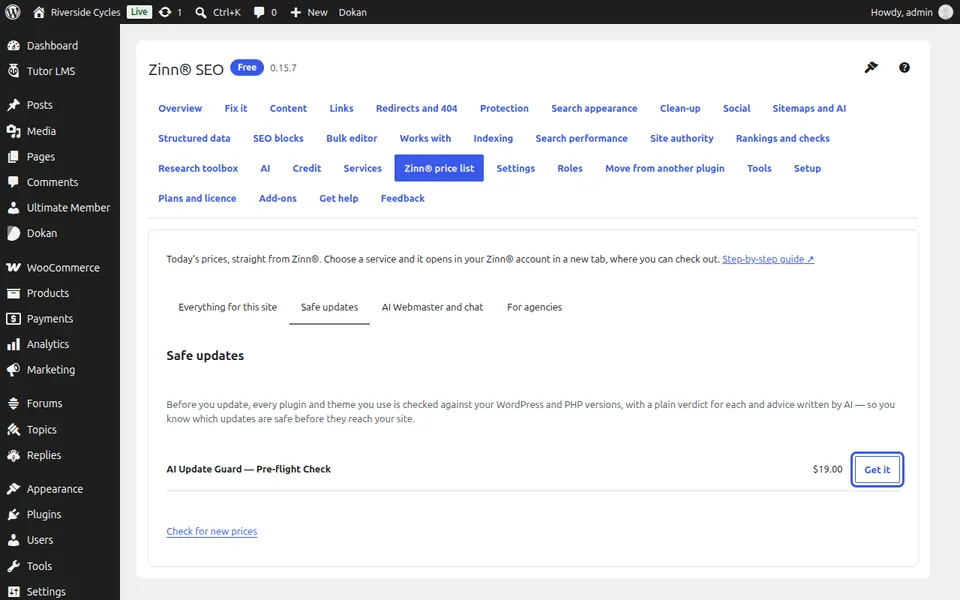Click the admin avatar next to Howdy

(x=945, y=12)
